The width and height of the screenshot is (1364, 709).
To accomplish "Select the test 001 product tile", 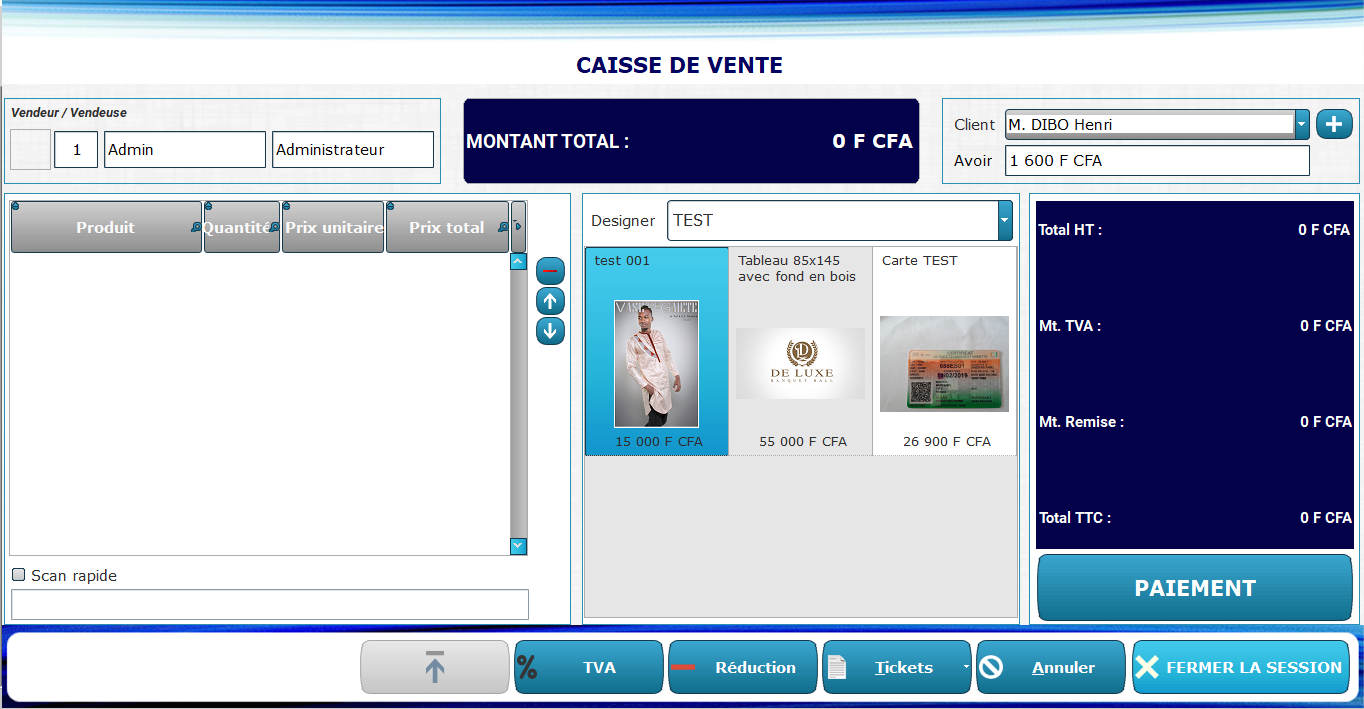I will pos(657,351).
